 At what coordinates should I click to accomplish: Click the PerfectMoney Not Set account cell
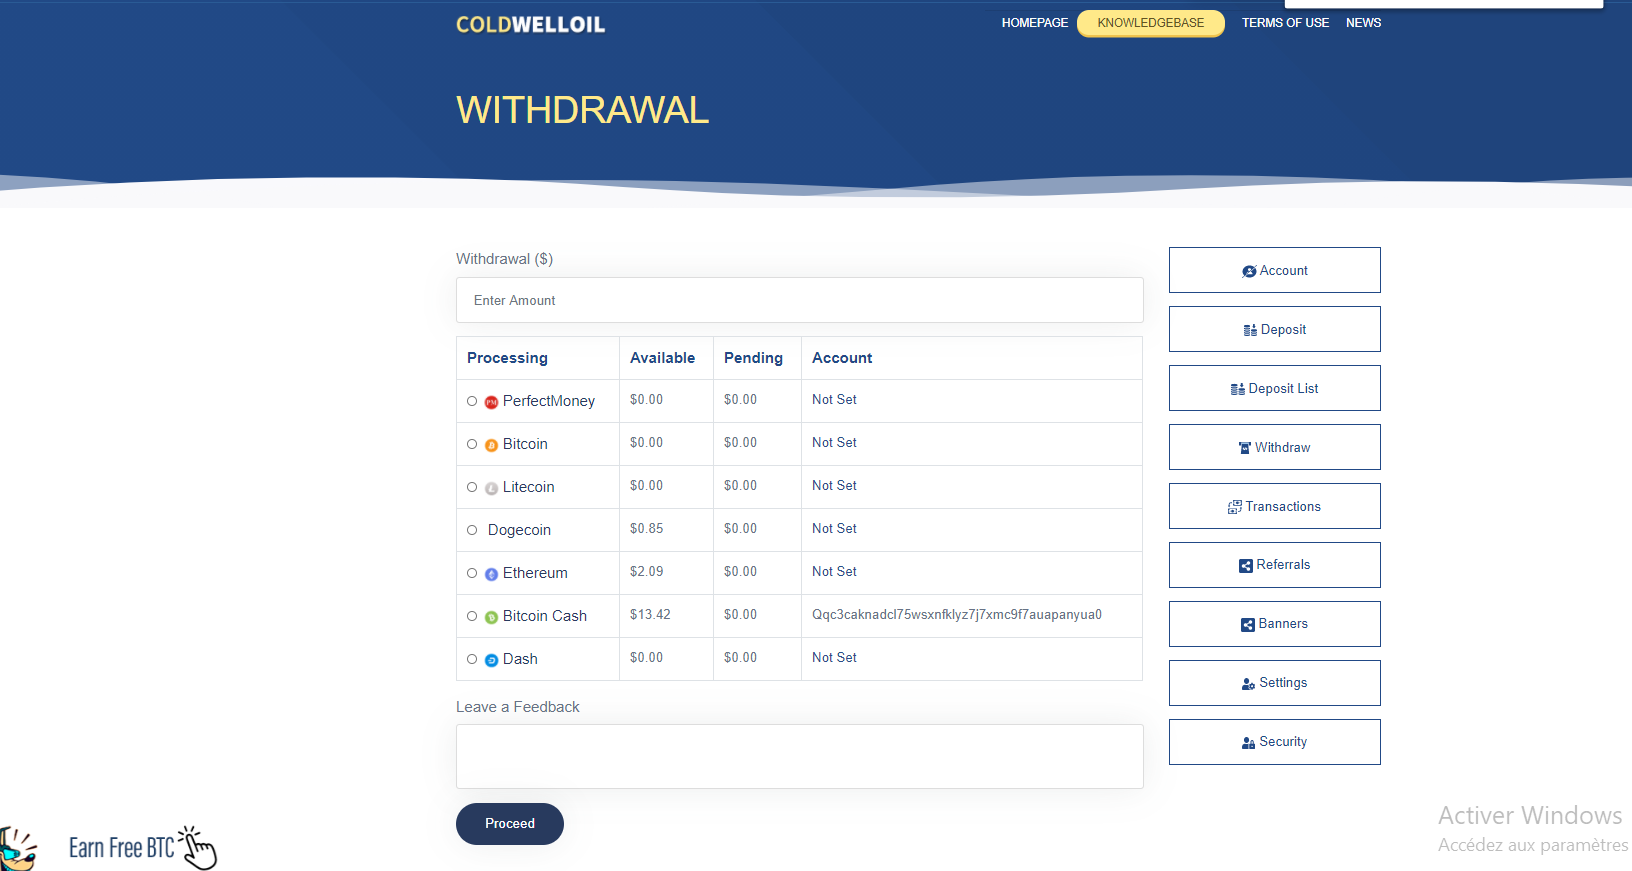[834, 400]
